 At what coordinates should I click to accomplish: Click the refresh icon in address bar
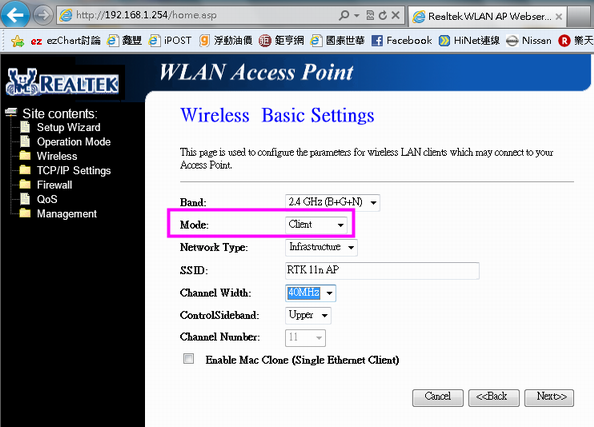pos(383,15)
